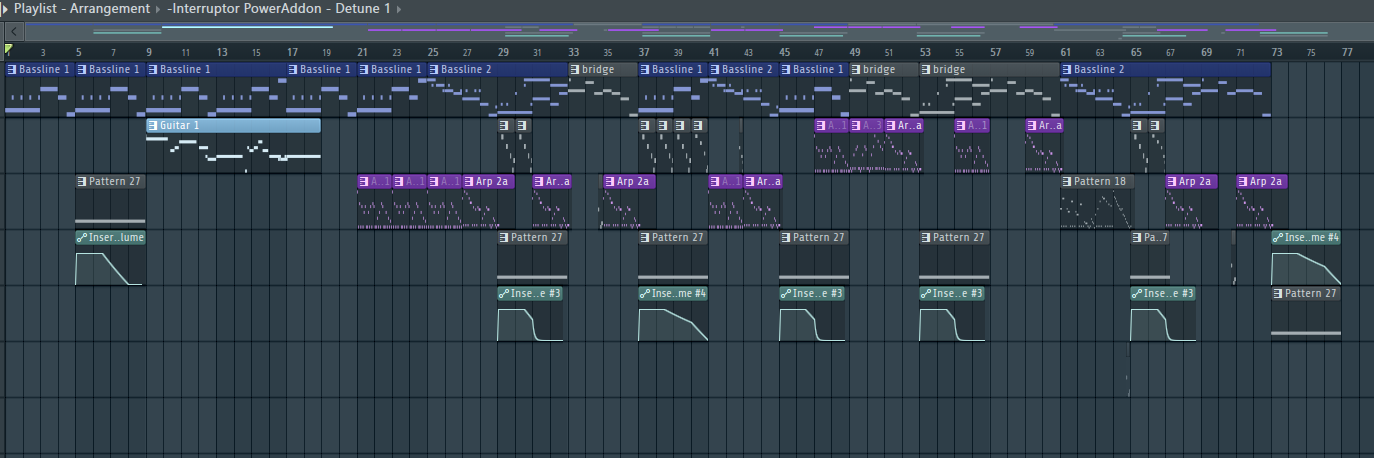The width and height of the screenshot is (1374, 458).
Task: Open automation icon of 'Inse..e #3' at bar 29
Action: 504,294
